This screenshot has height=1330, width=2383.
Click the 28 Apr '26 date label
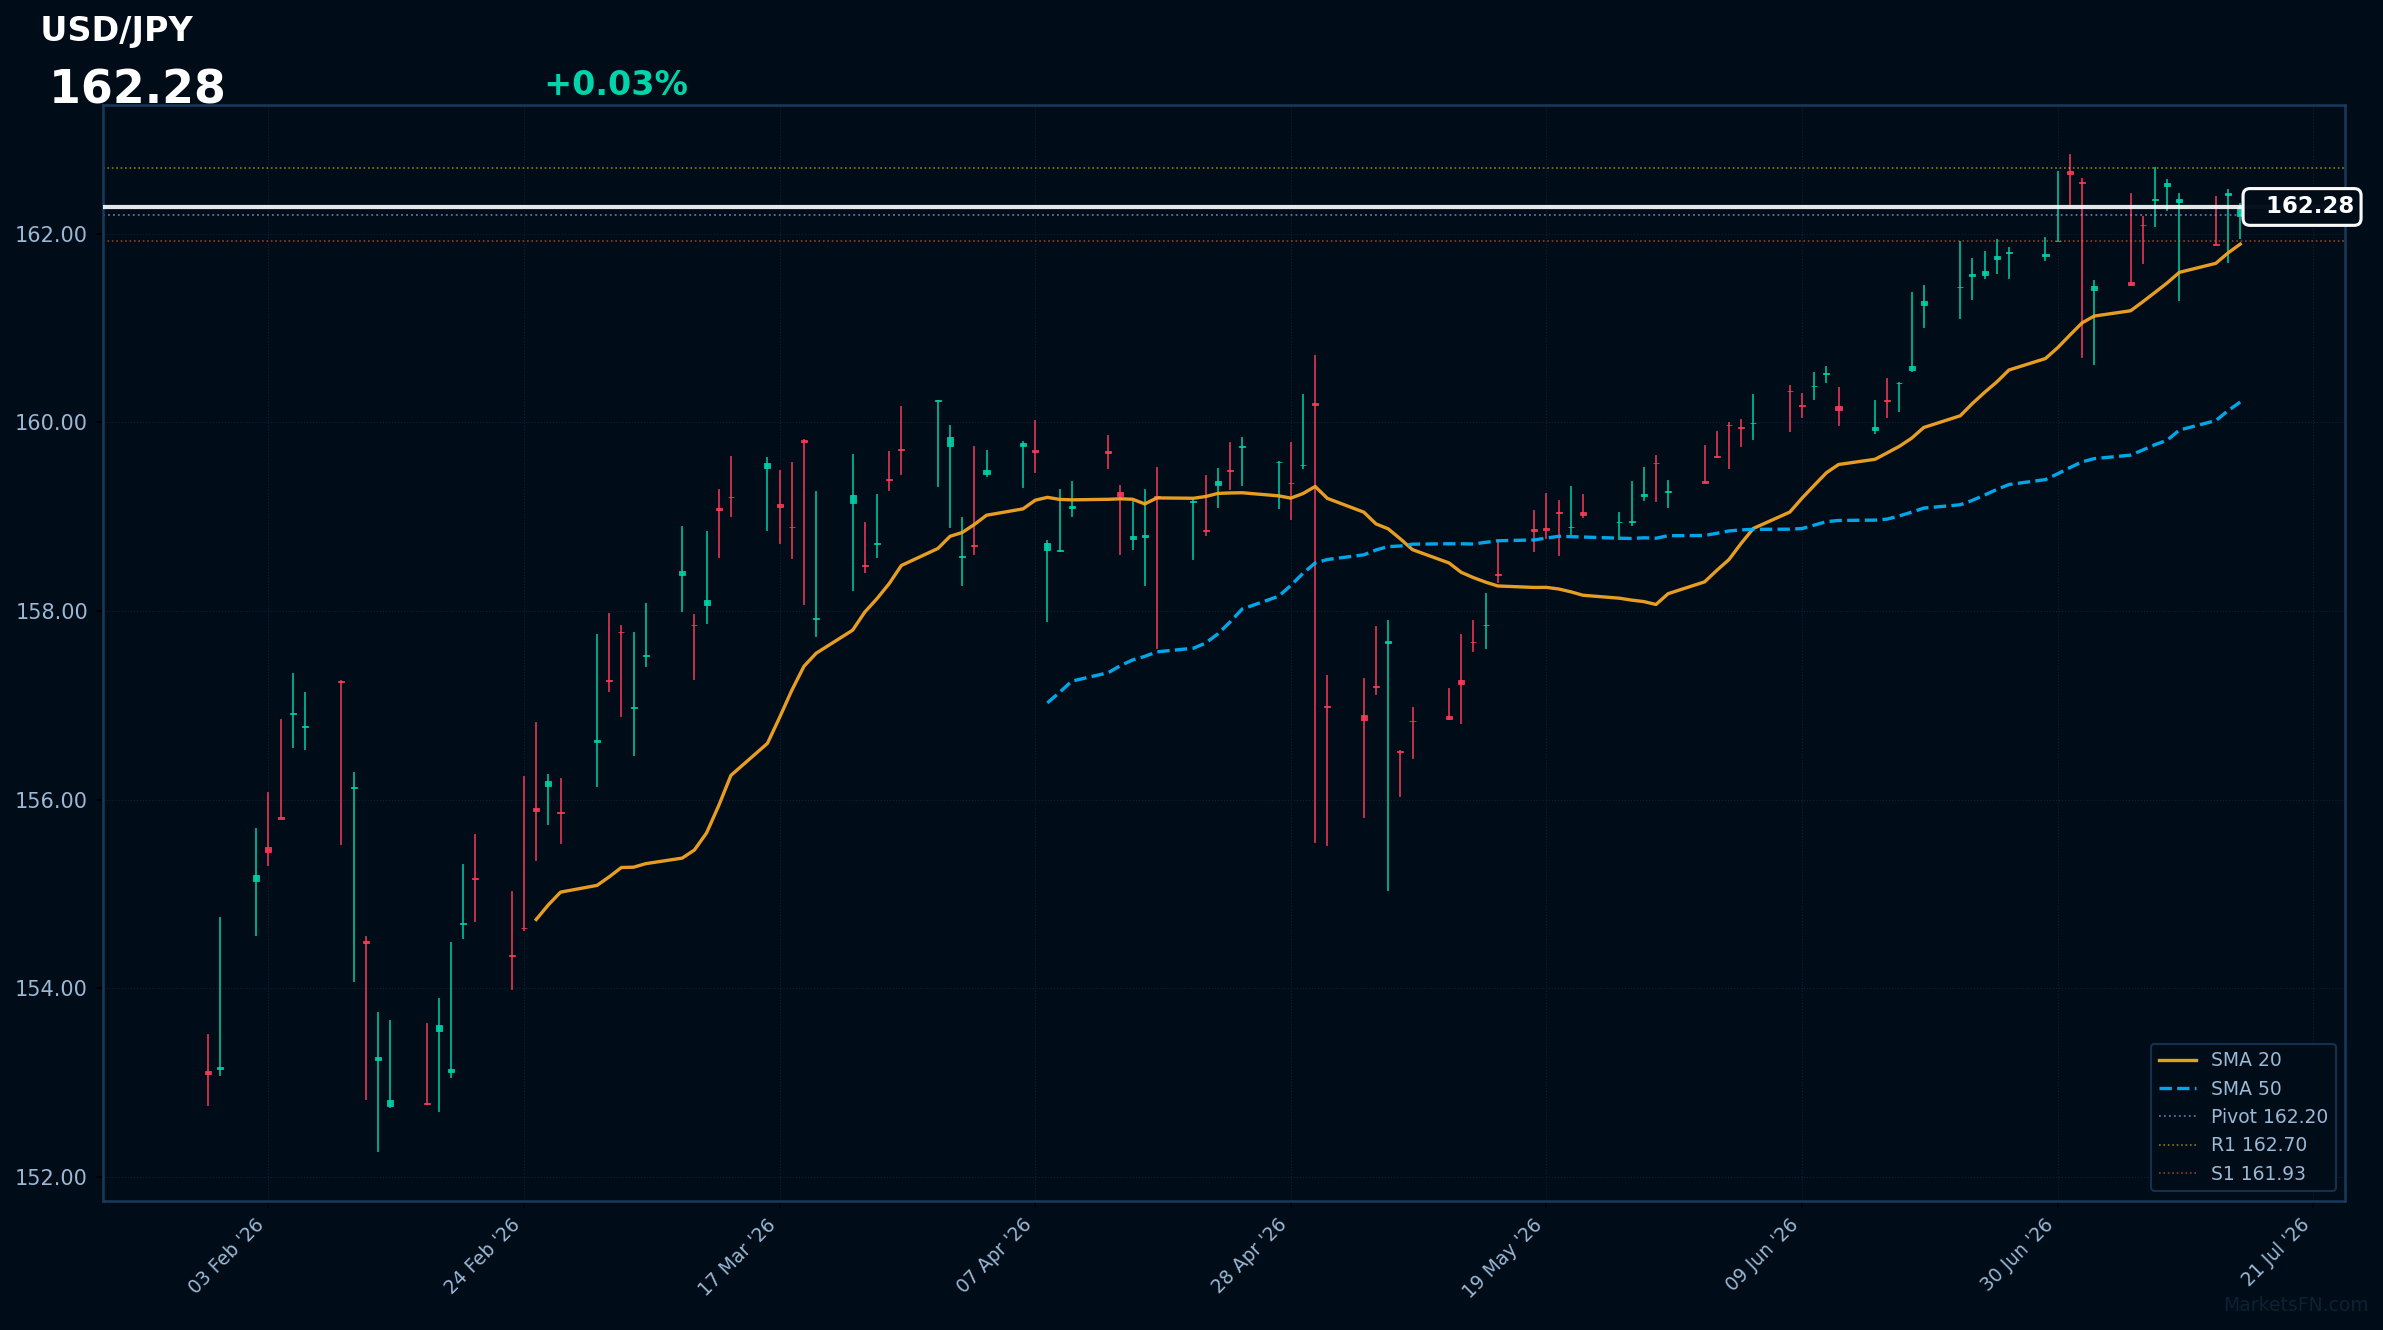pyautogui.click(x=1249, y=1255)
